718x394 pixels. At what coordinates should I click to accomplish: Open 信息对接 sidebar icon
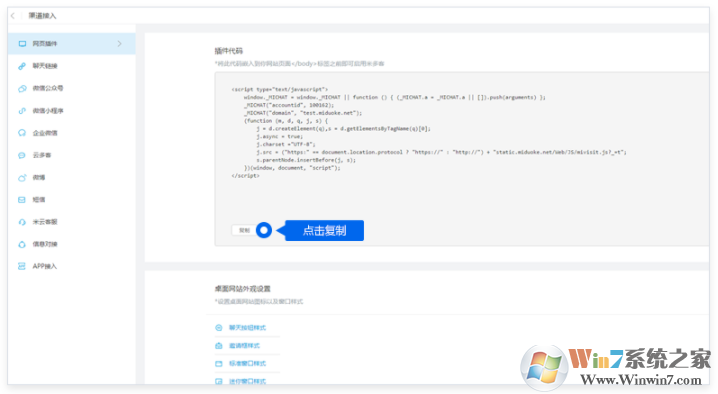(22, 244)
